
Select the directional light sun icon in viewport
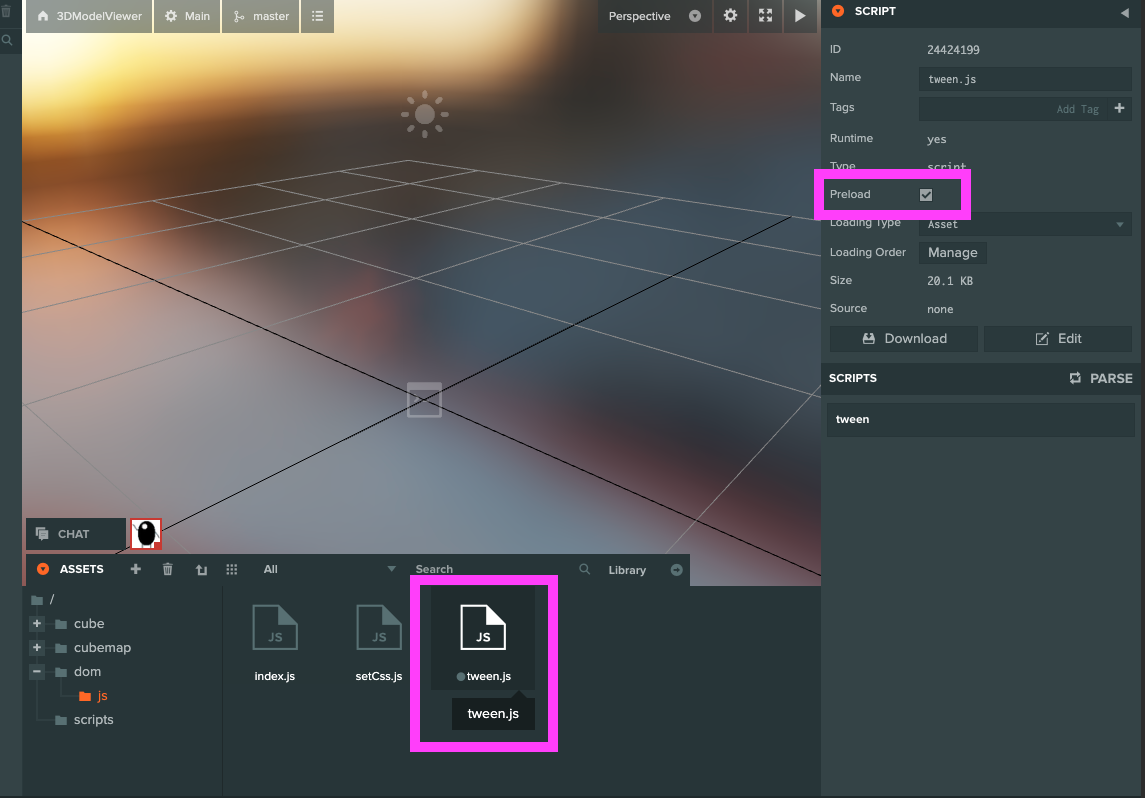coord(424,114)
